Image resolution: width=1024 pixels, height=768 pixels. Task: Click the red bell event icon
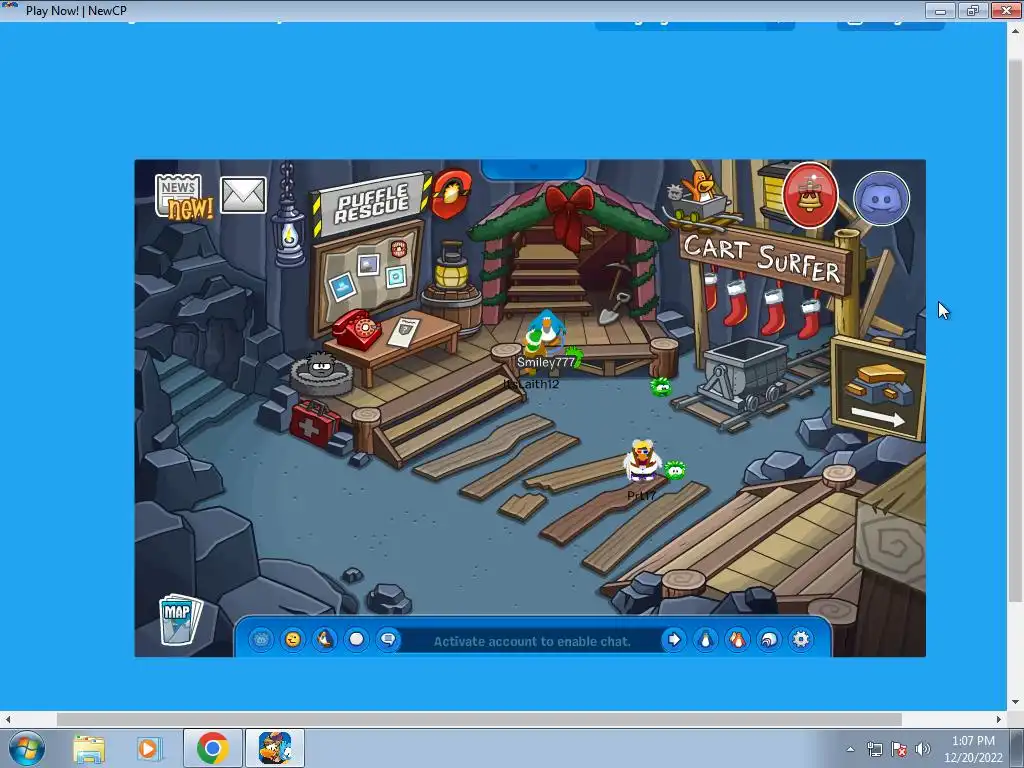click(x=810, y=195)
